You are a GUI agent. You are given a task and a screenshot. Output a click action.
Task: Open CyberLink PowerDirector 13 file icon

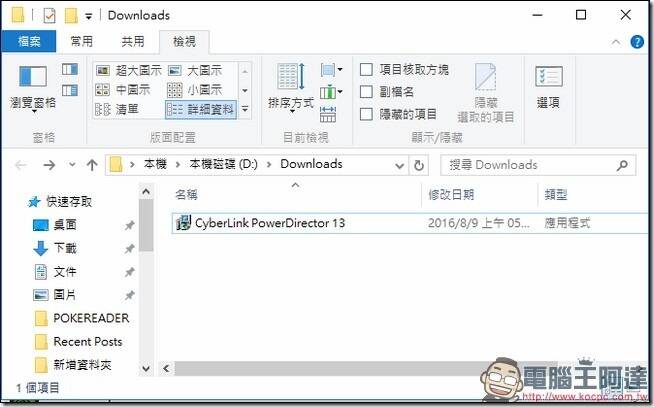183,223
